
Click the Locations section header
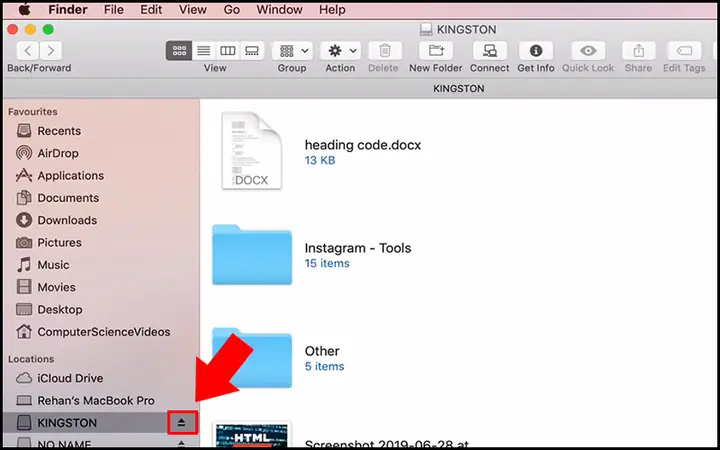coord(31,359)
